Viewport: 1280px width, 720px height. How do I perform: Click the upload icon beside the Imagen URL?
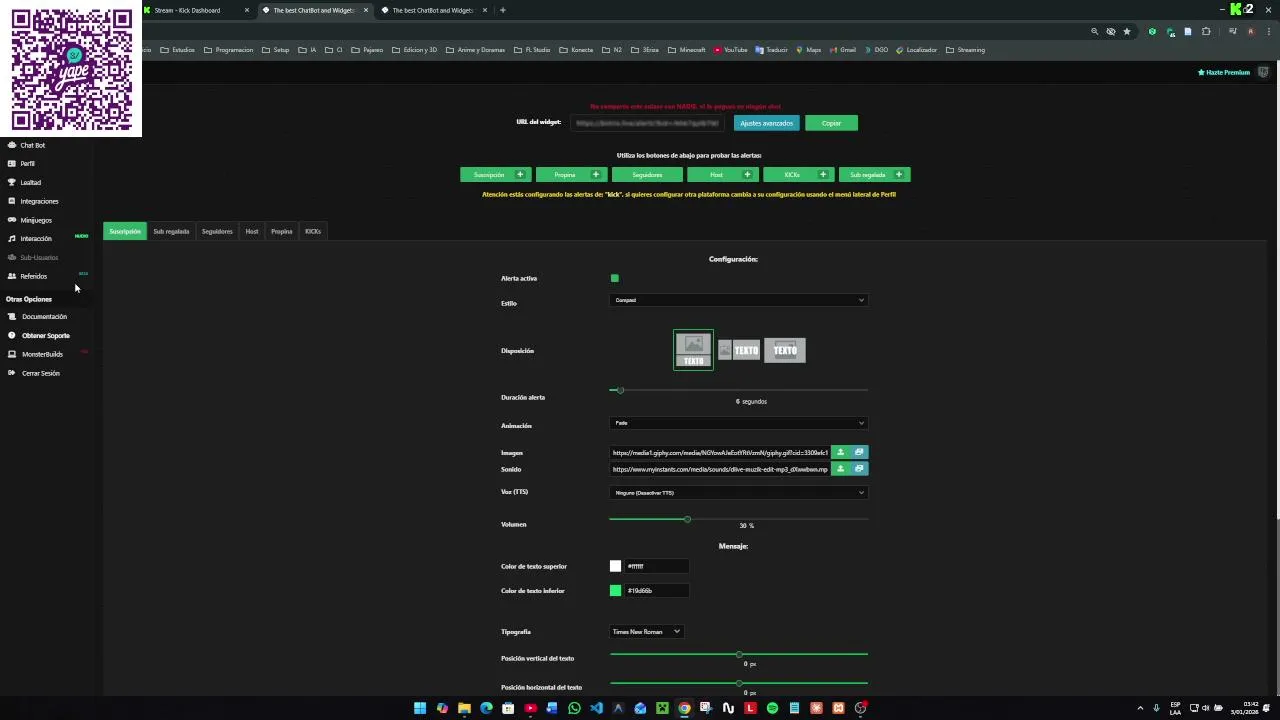(840, 452)
